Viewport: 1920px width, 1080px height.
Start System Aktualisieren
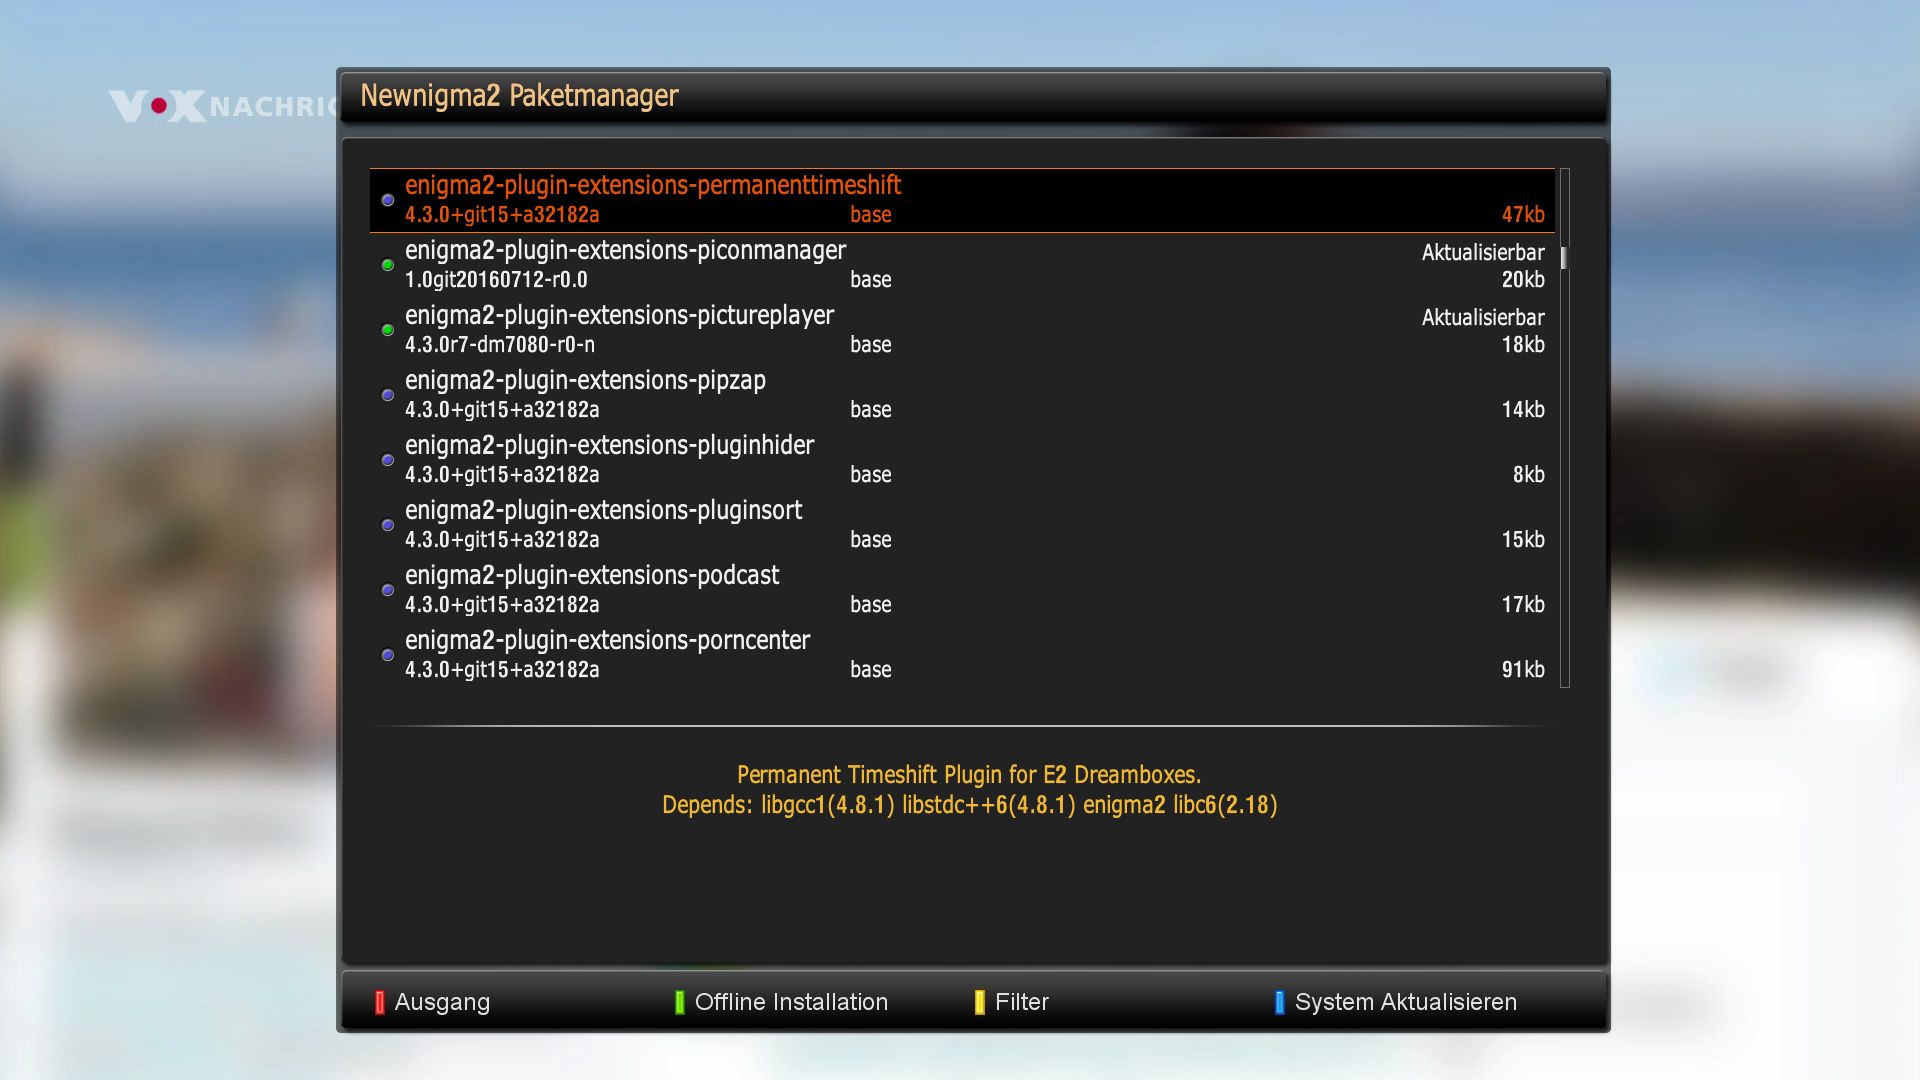tap(1406, 1002)
